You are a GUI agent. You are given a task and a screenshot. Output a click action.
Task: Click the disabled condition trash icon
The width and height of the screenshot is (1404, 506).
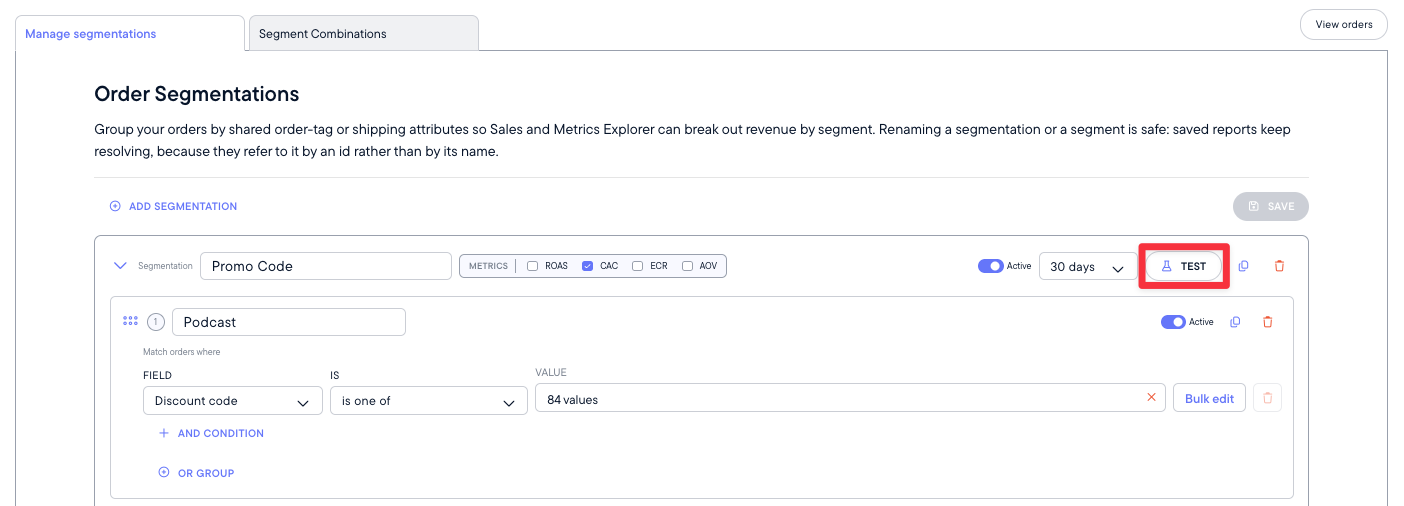coord(1268,398)
